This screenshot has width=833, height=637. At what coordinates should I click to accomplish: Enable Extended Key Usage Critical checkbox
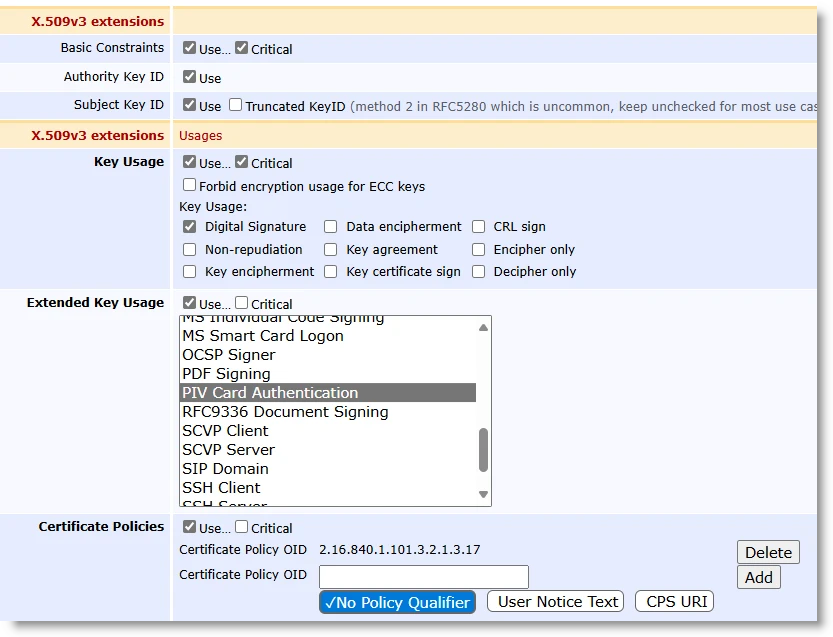click(x=241, y=303)
